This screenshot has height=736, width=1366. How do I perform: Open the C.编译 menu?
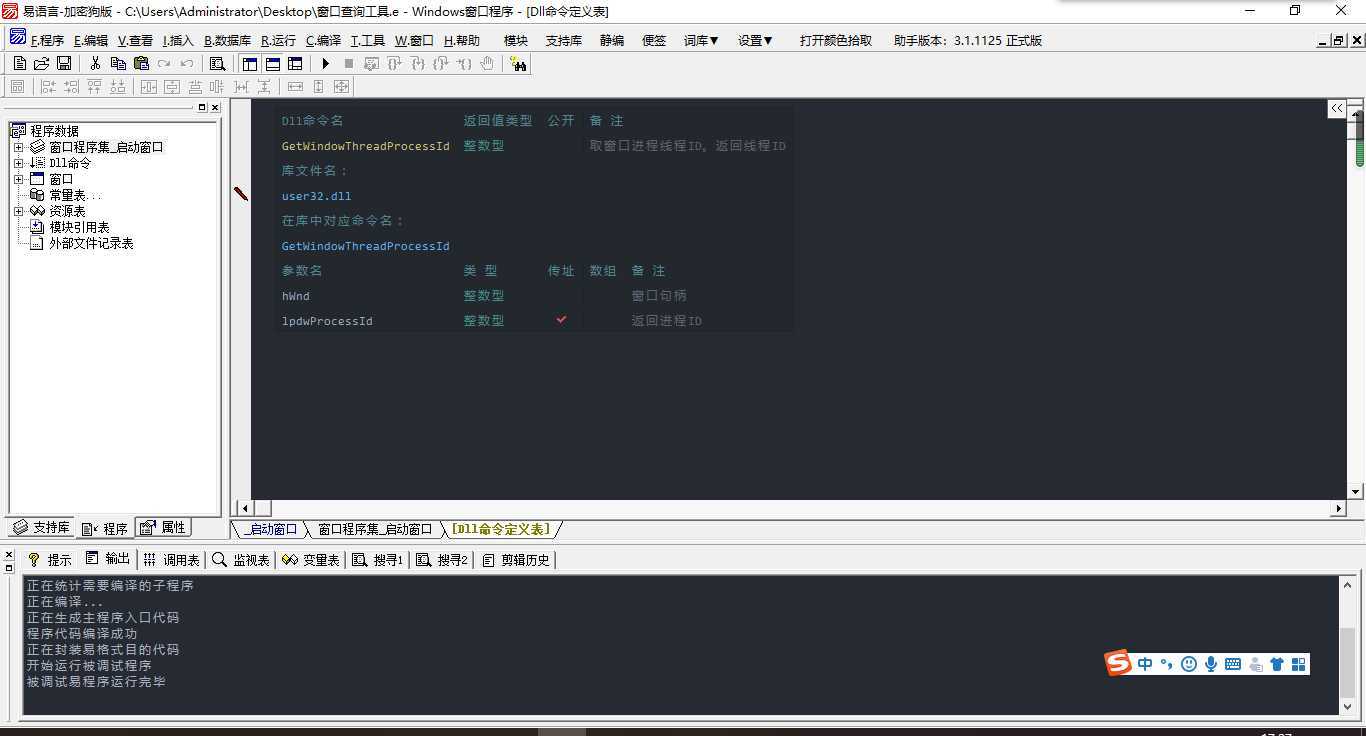[x=323, y=41]
